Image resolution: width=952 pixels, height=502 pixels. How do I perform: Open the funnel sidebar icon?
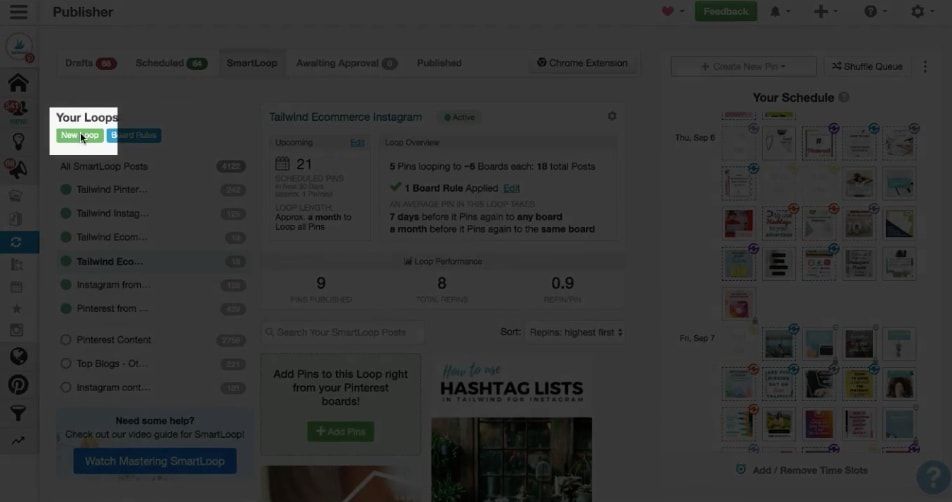pos(18,413)
